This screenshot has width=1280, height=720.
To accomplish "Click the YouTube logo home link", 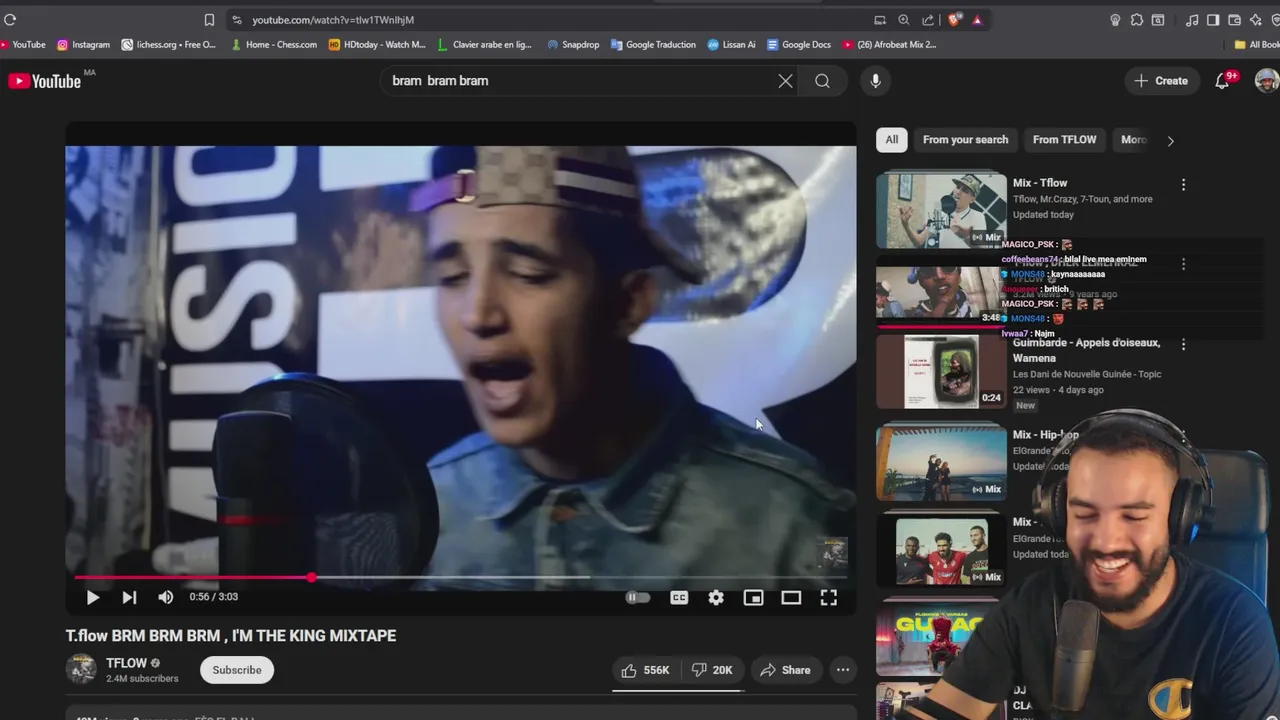I will click(x=45, y=81).
